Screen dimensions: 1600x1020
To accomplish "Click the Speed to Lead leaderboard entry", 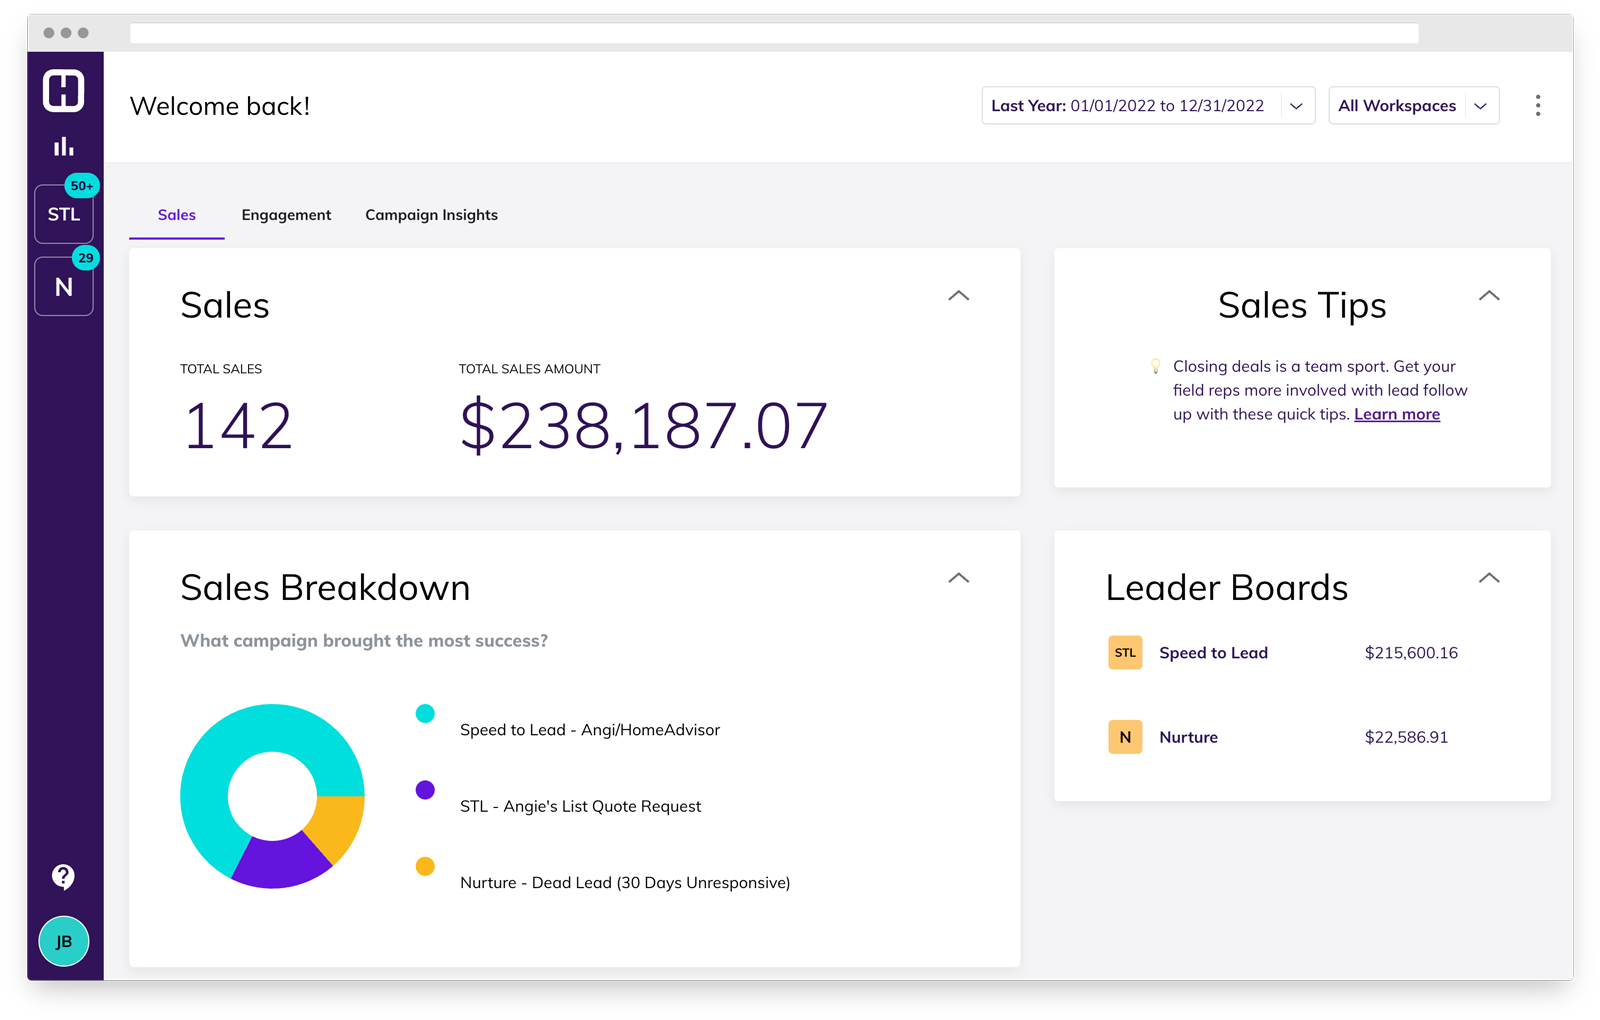I will tap(1213, 653).
